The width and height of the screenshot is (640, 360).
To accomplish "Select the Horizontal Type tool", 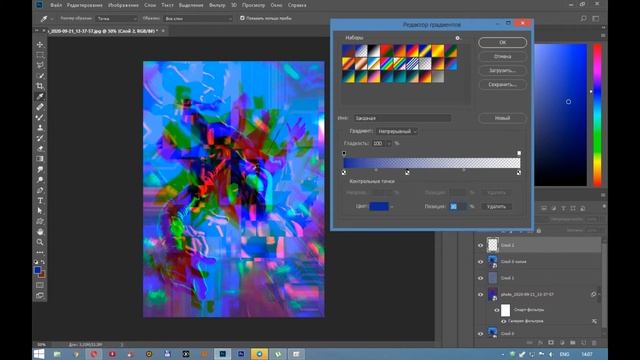I will pyautogui.click(x=40, y=200).
